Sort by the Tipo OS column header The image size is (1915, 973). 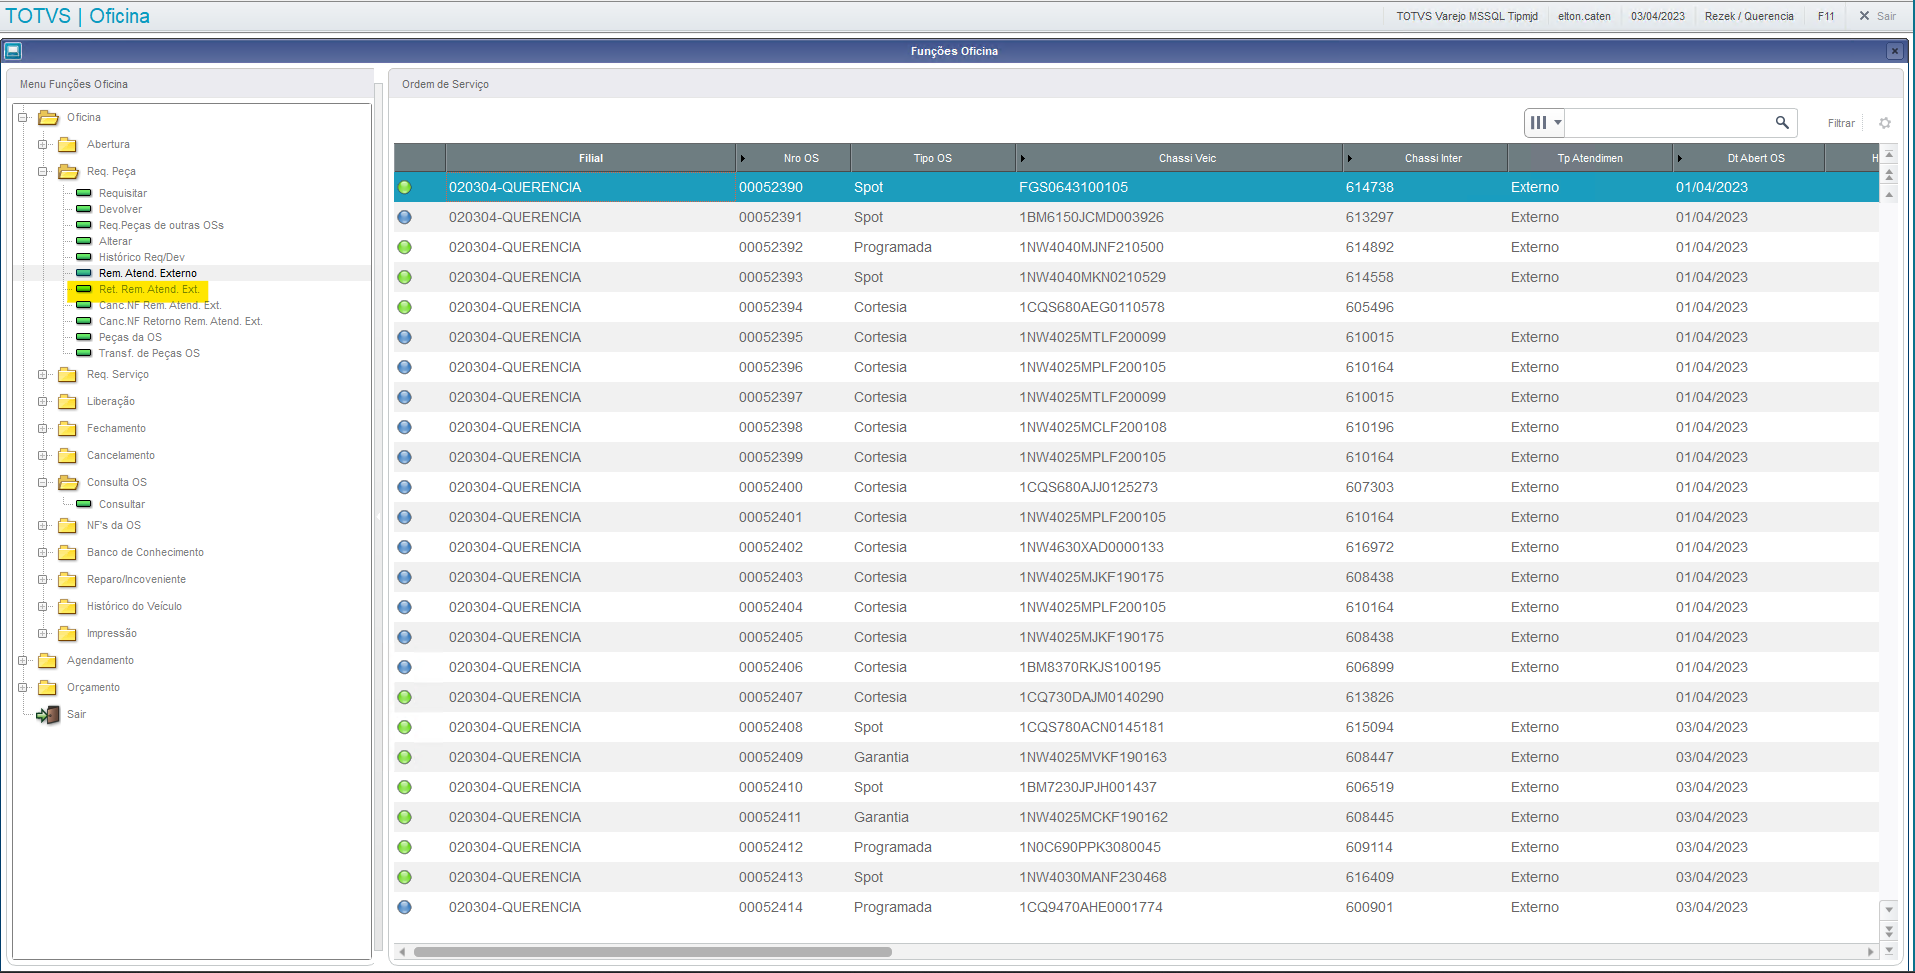point(933,158)
